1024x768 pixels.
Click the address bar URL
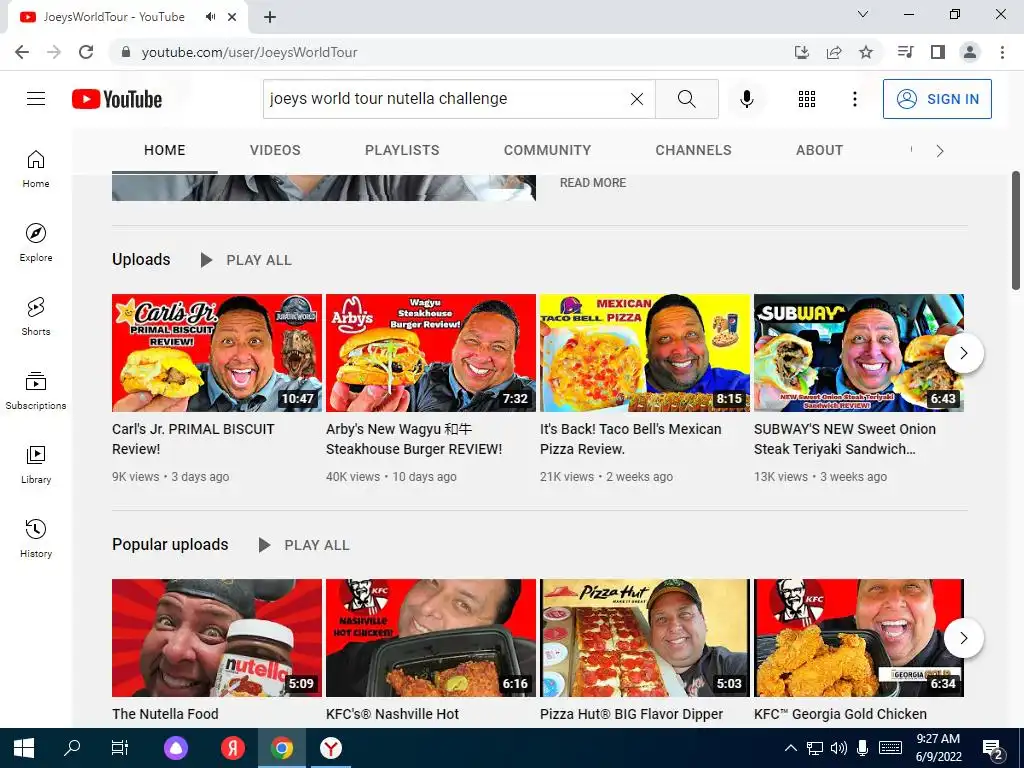[x=249, y=52]
